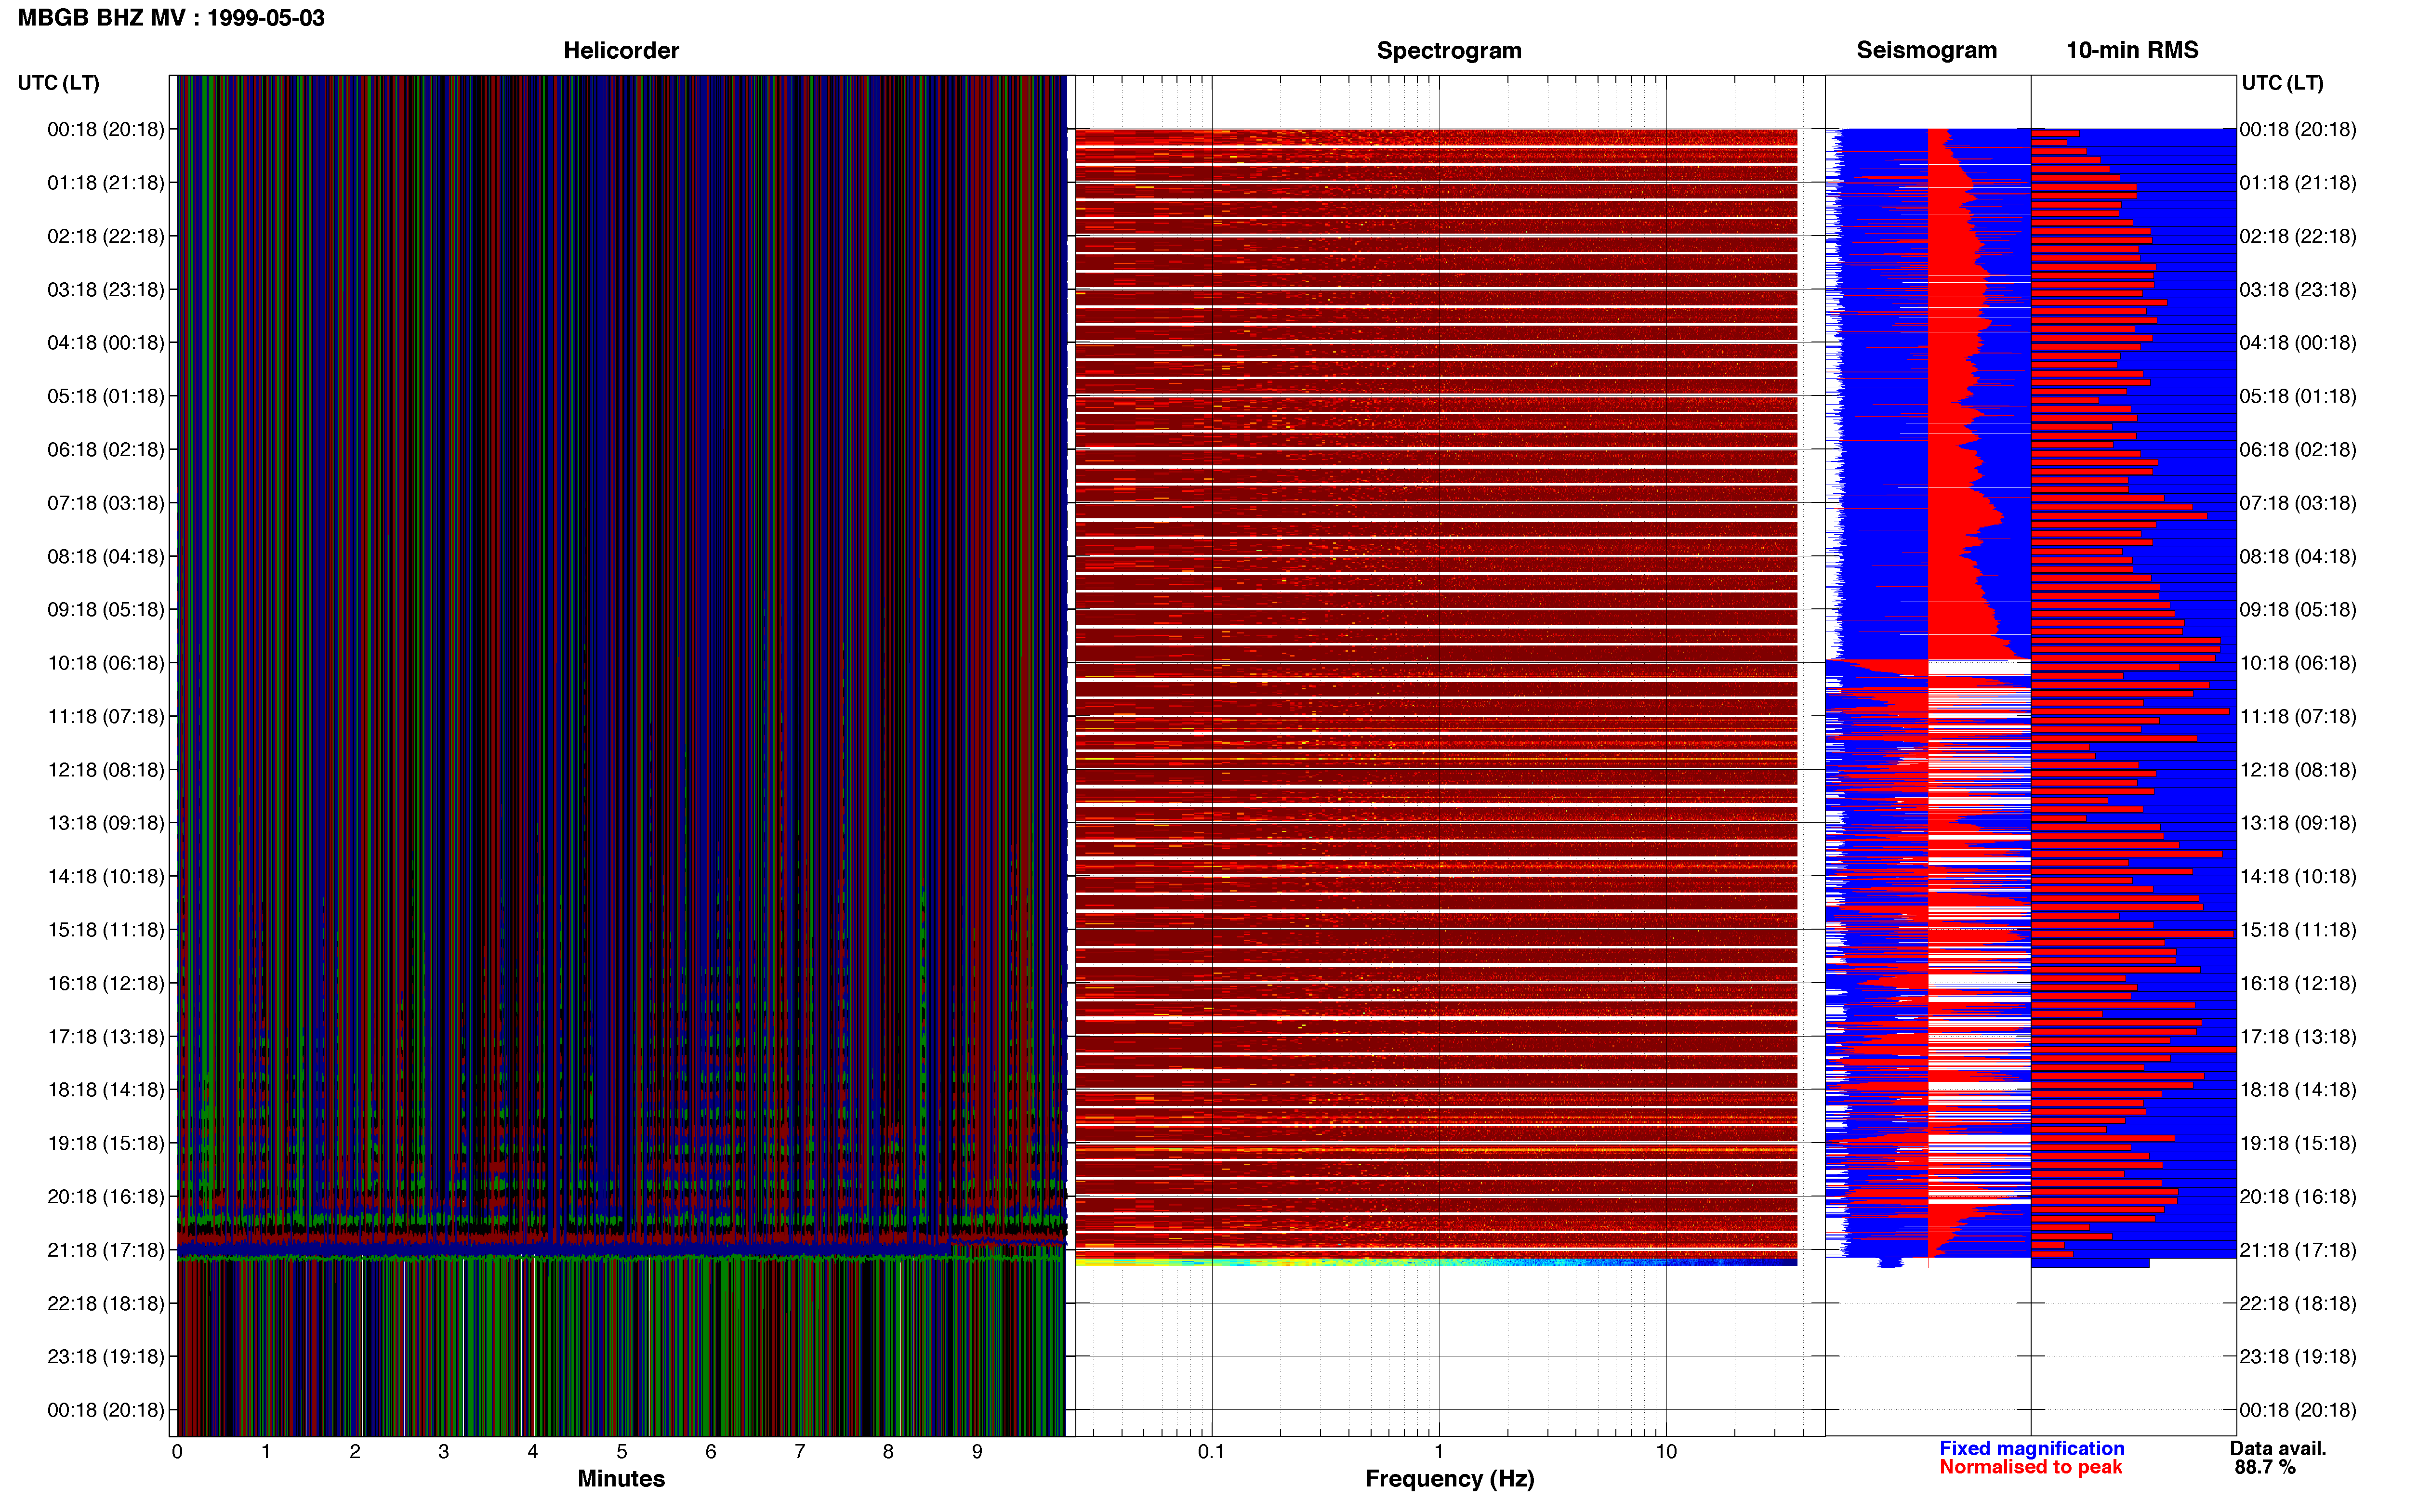Select left time label '06:18 (02:18)'
The image size is (2418, 1512).
[x=106, y=450]
